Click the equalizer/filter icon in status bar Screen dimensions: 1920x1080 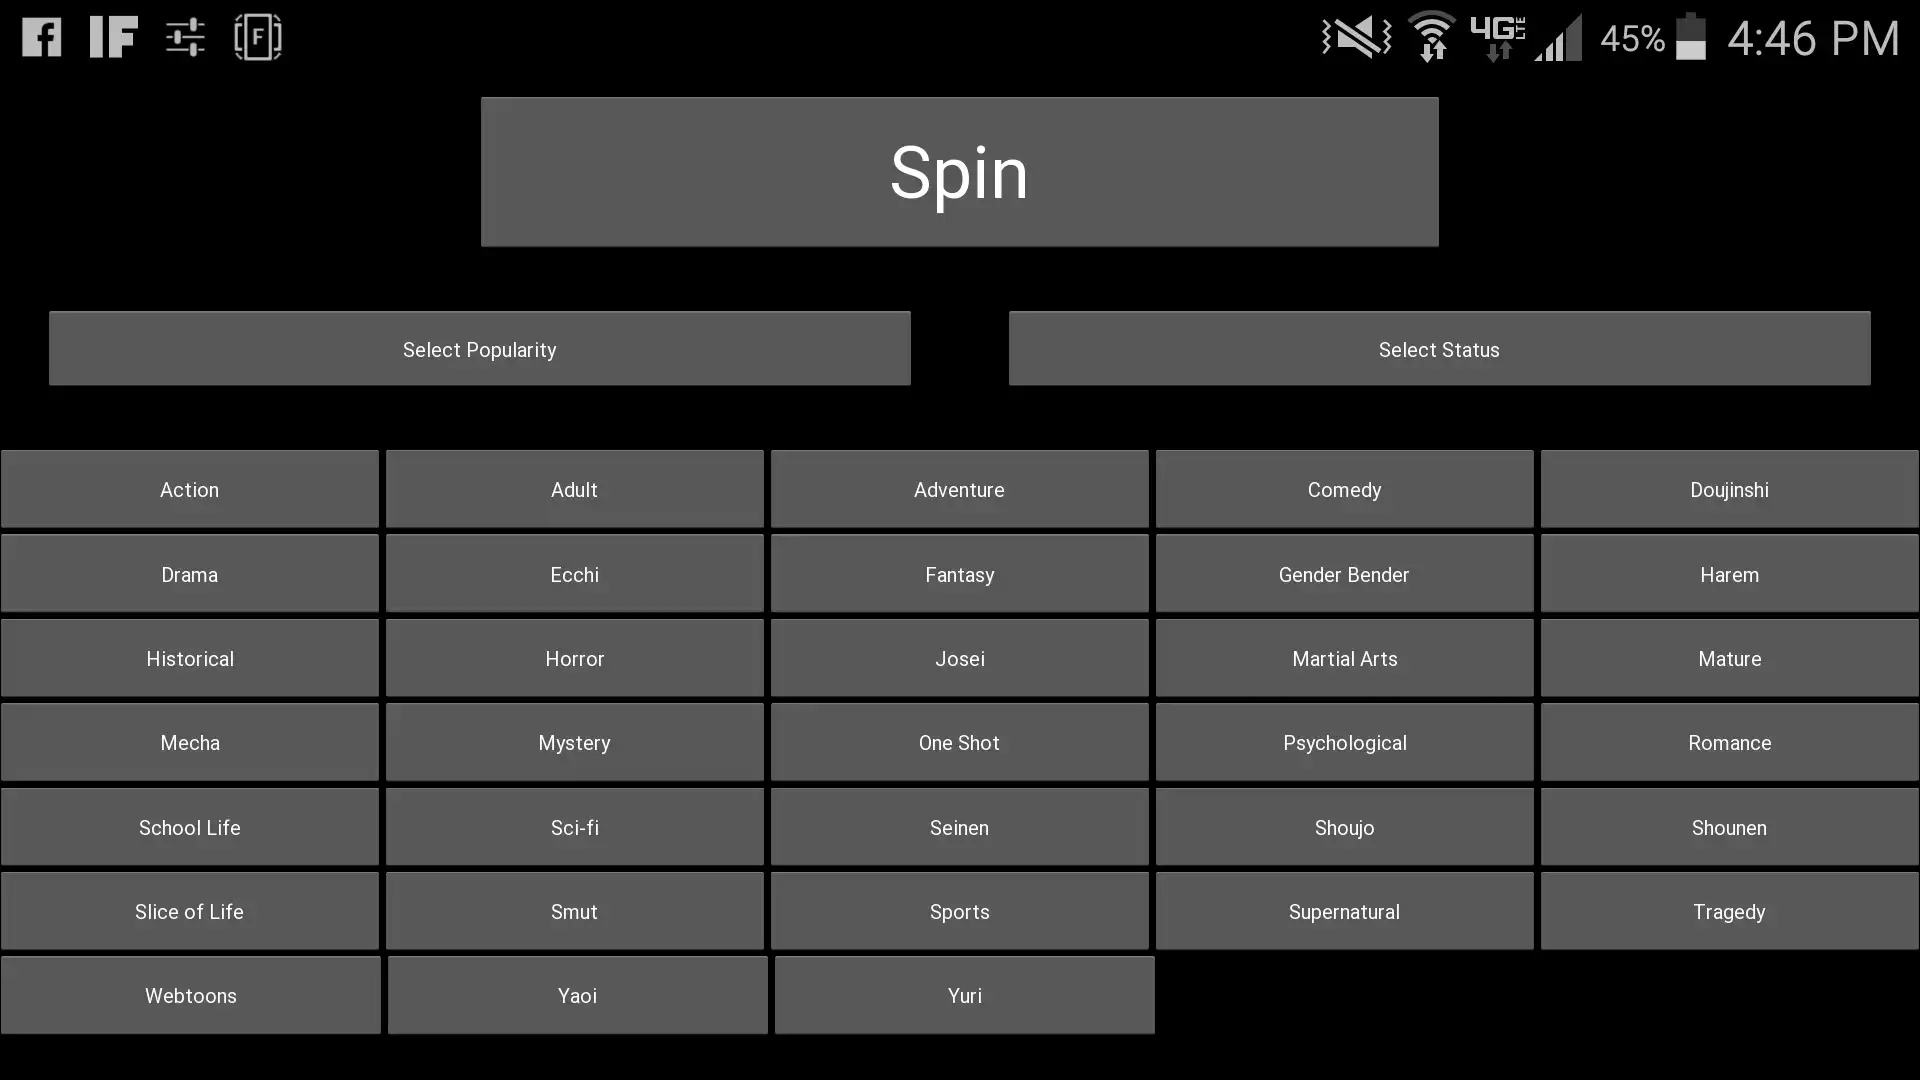(x=185, y=36)
